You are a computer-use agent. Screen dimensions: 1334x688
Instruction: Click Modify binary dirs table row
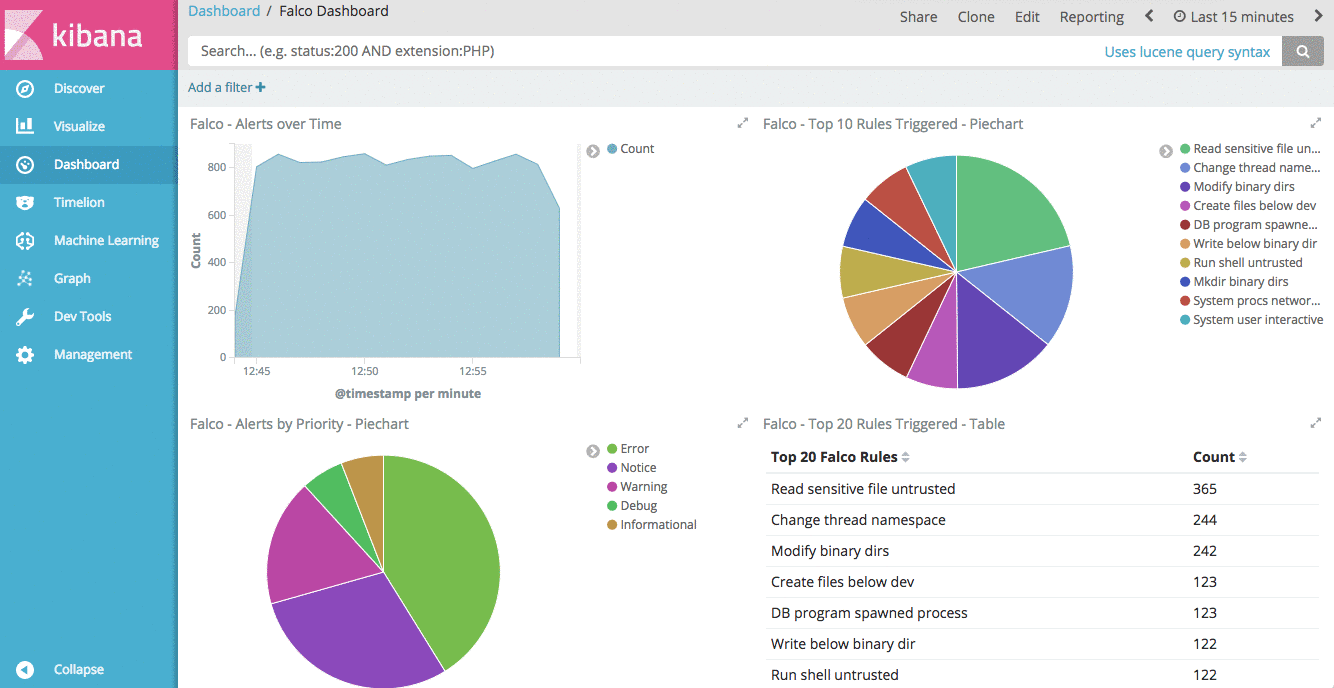pyautogui.click(x=1043, y=551)
